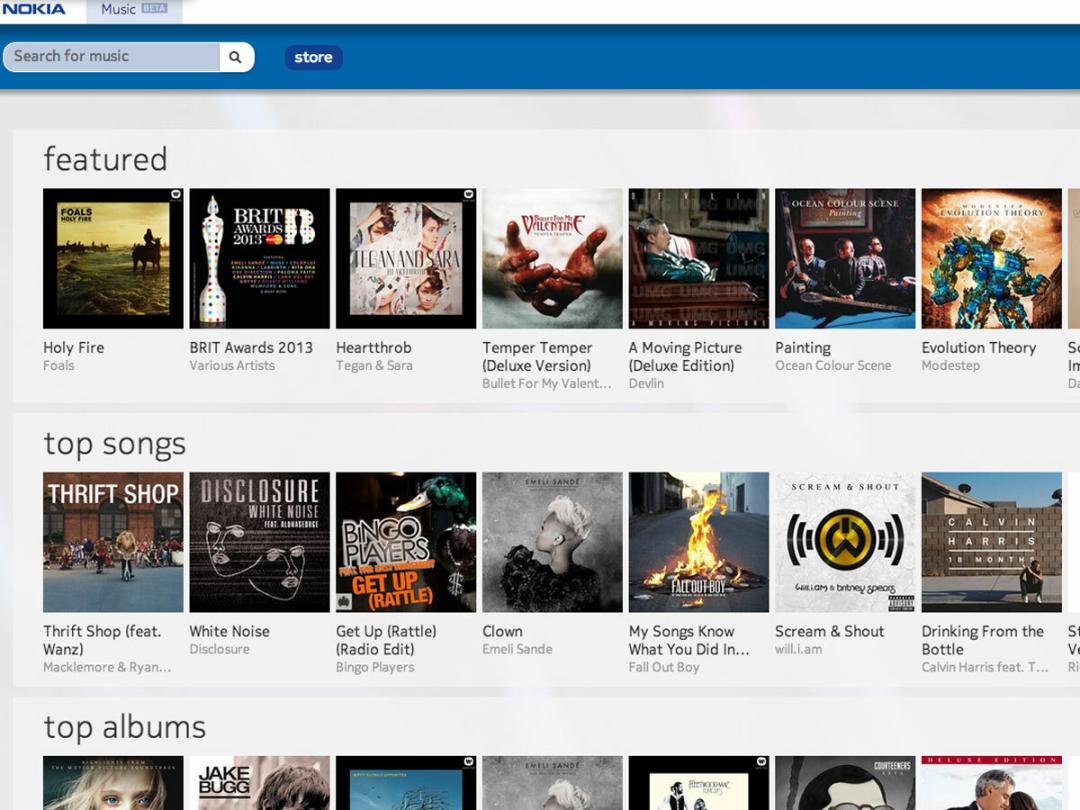The image size is (1080, 810).
Task: Click the store button
Action: coord(313,57)
